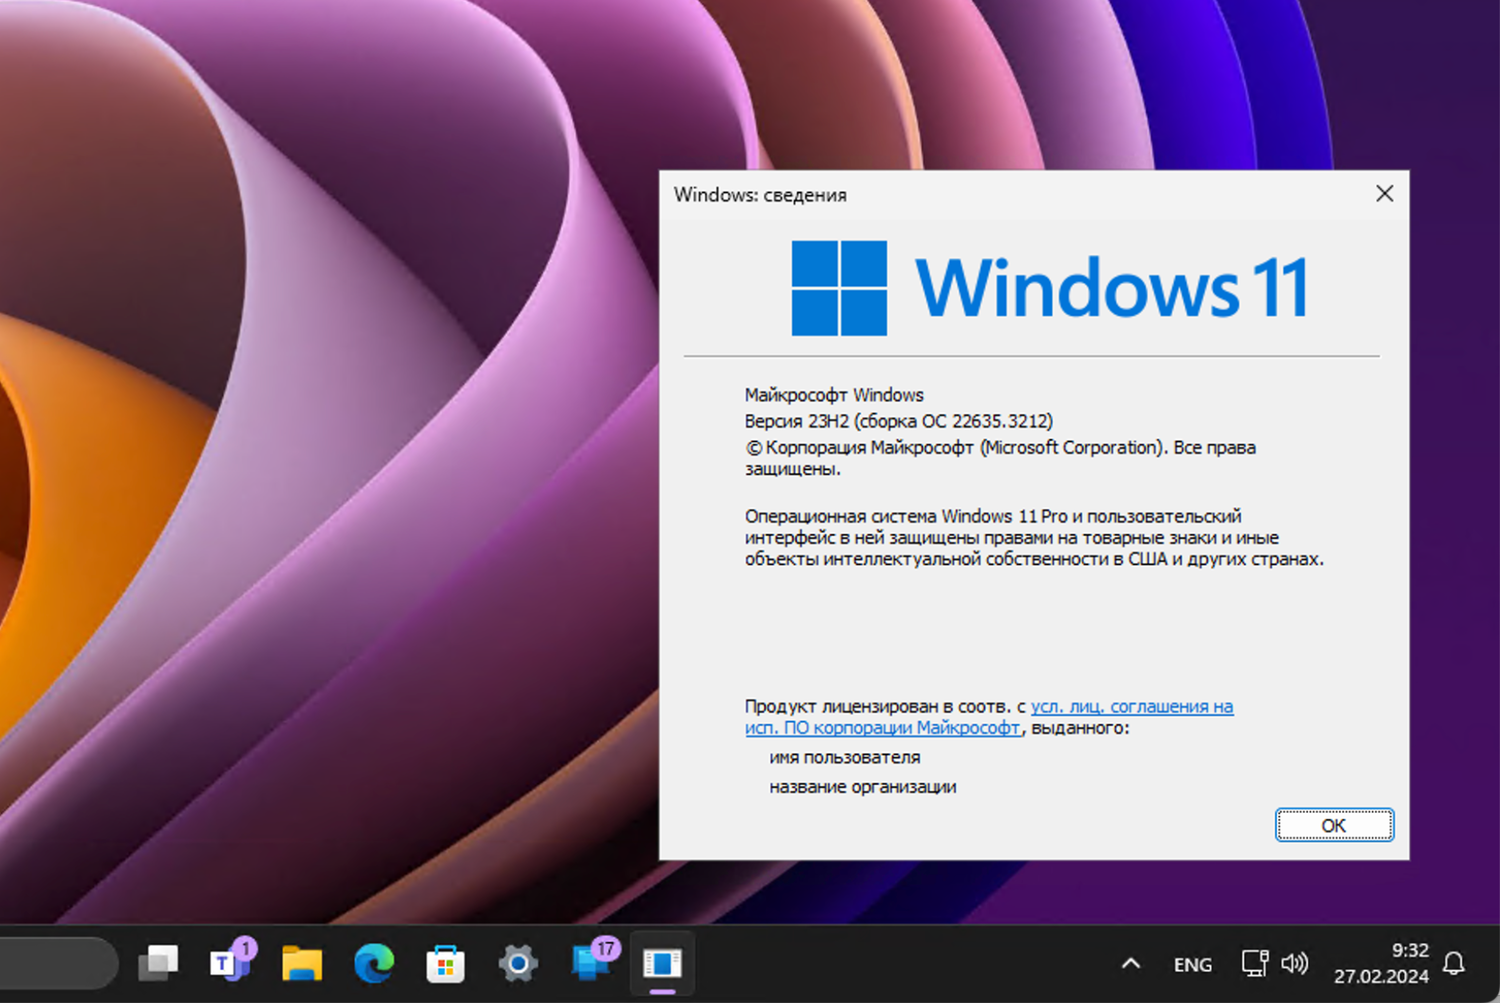Select the active Windows: сведения taskbar icon
1500x1003 pixels.
(662, 964)
